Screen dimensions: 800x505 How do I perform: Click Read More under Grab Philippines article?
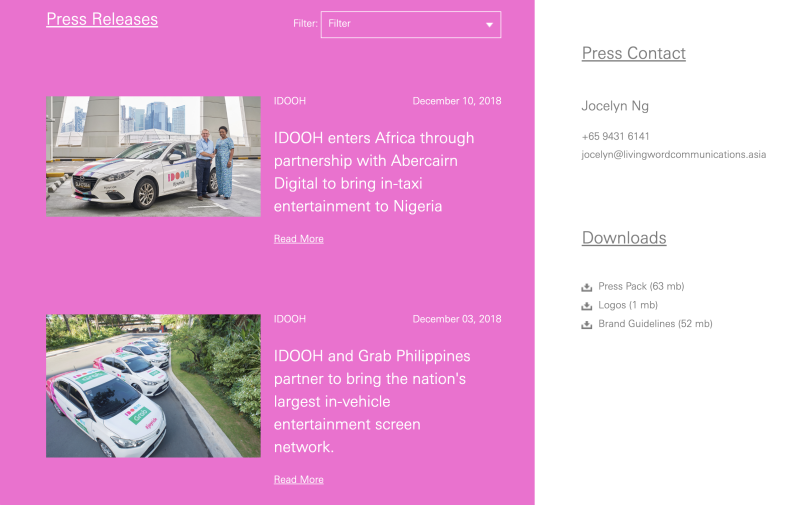[x=298, y=480]
